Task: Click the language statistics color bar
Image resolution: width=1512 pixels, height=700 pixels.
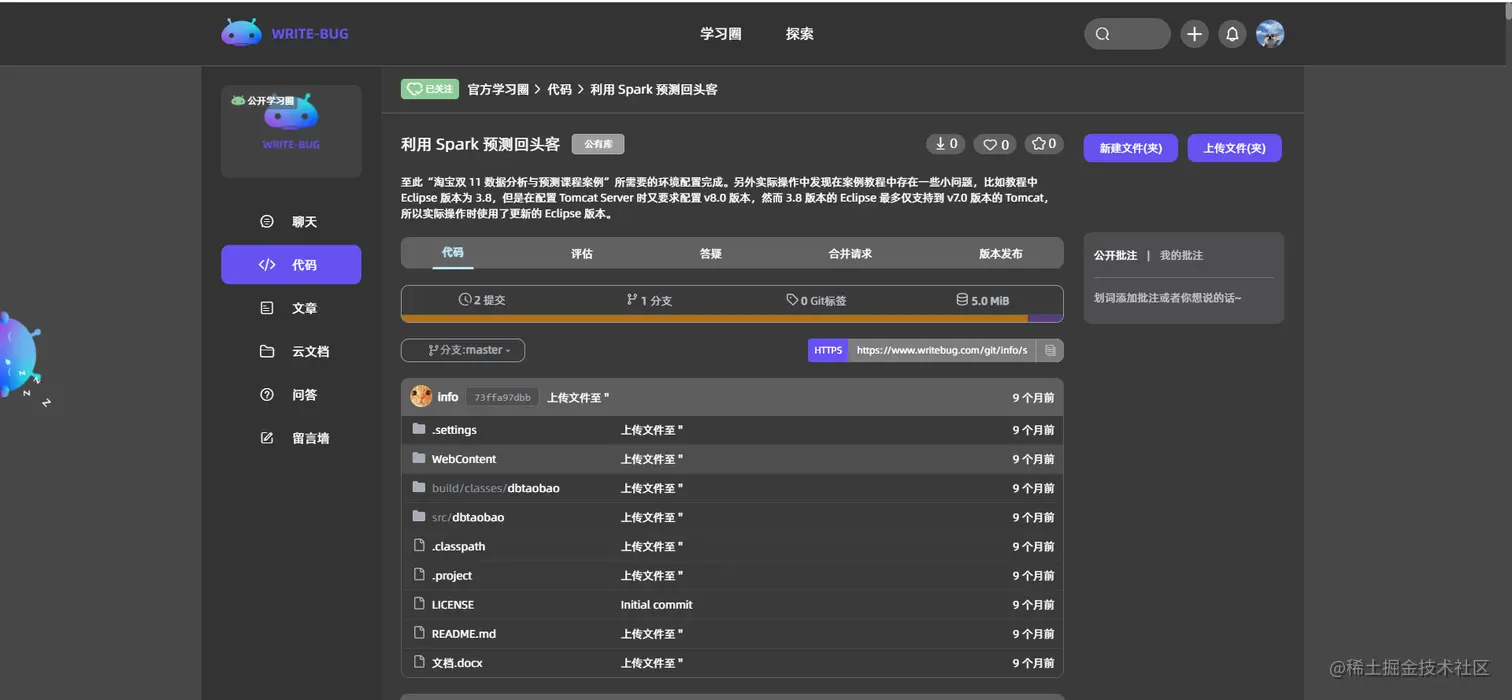Action: pyautogui.click(x=732, y=319)
